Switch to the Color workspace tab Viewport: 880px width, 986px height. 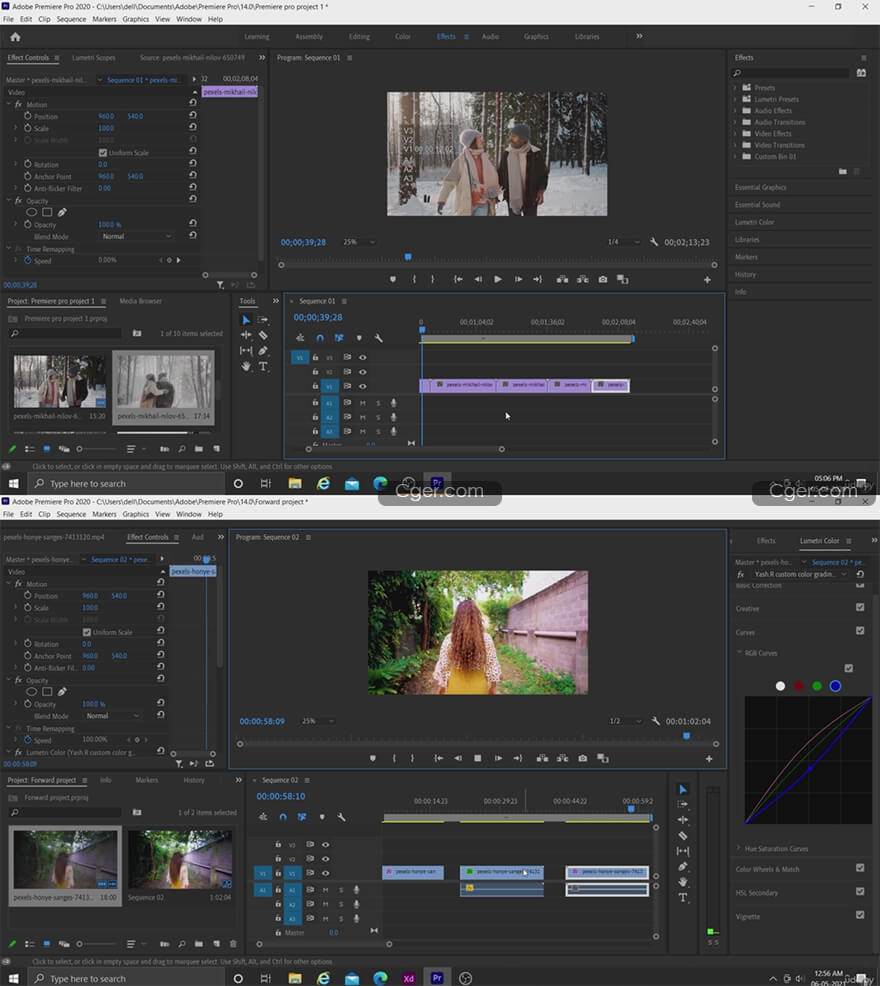[403, 36]
